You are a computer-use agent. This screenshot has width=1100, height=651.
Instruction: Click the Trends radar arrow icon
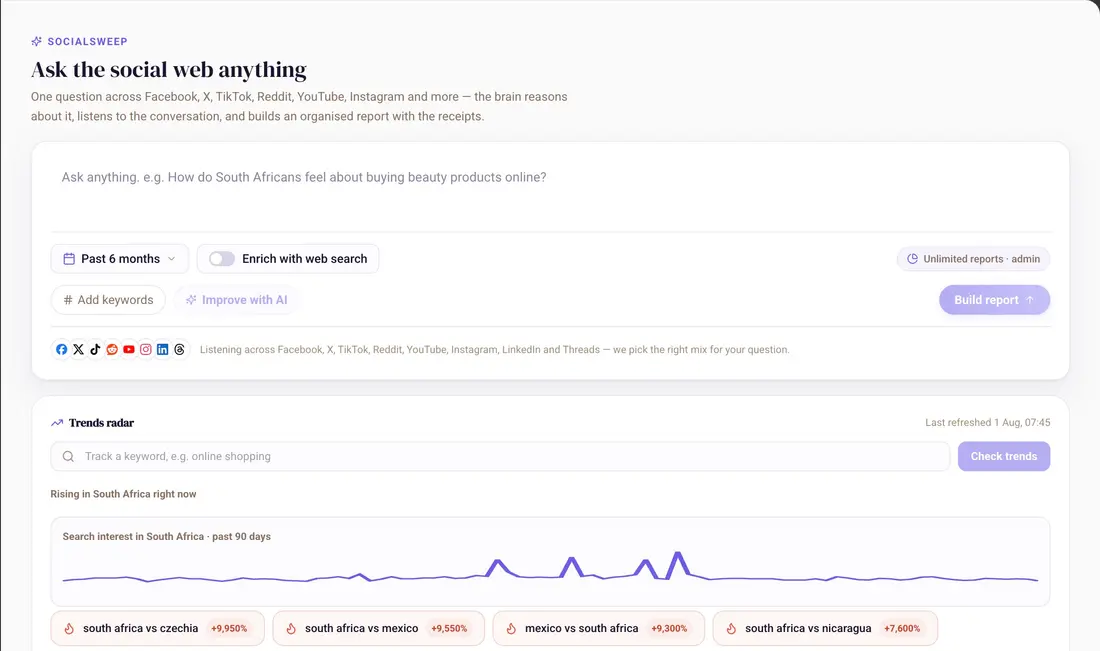[x=57, y=423]
